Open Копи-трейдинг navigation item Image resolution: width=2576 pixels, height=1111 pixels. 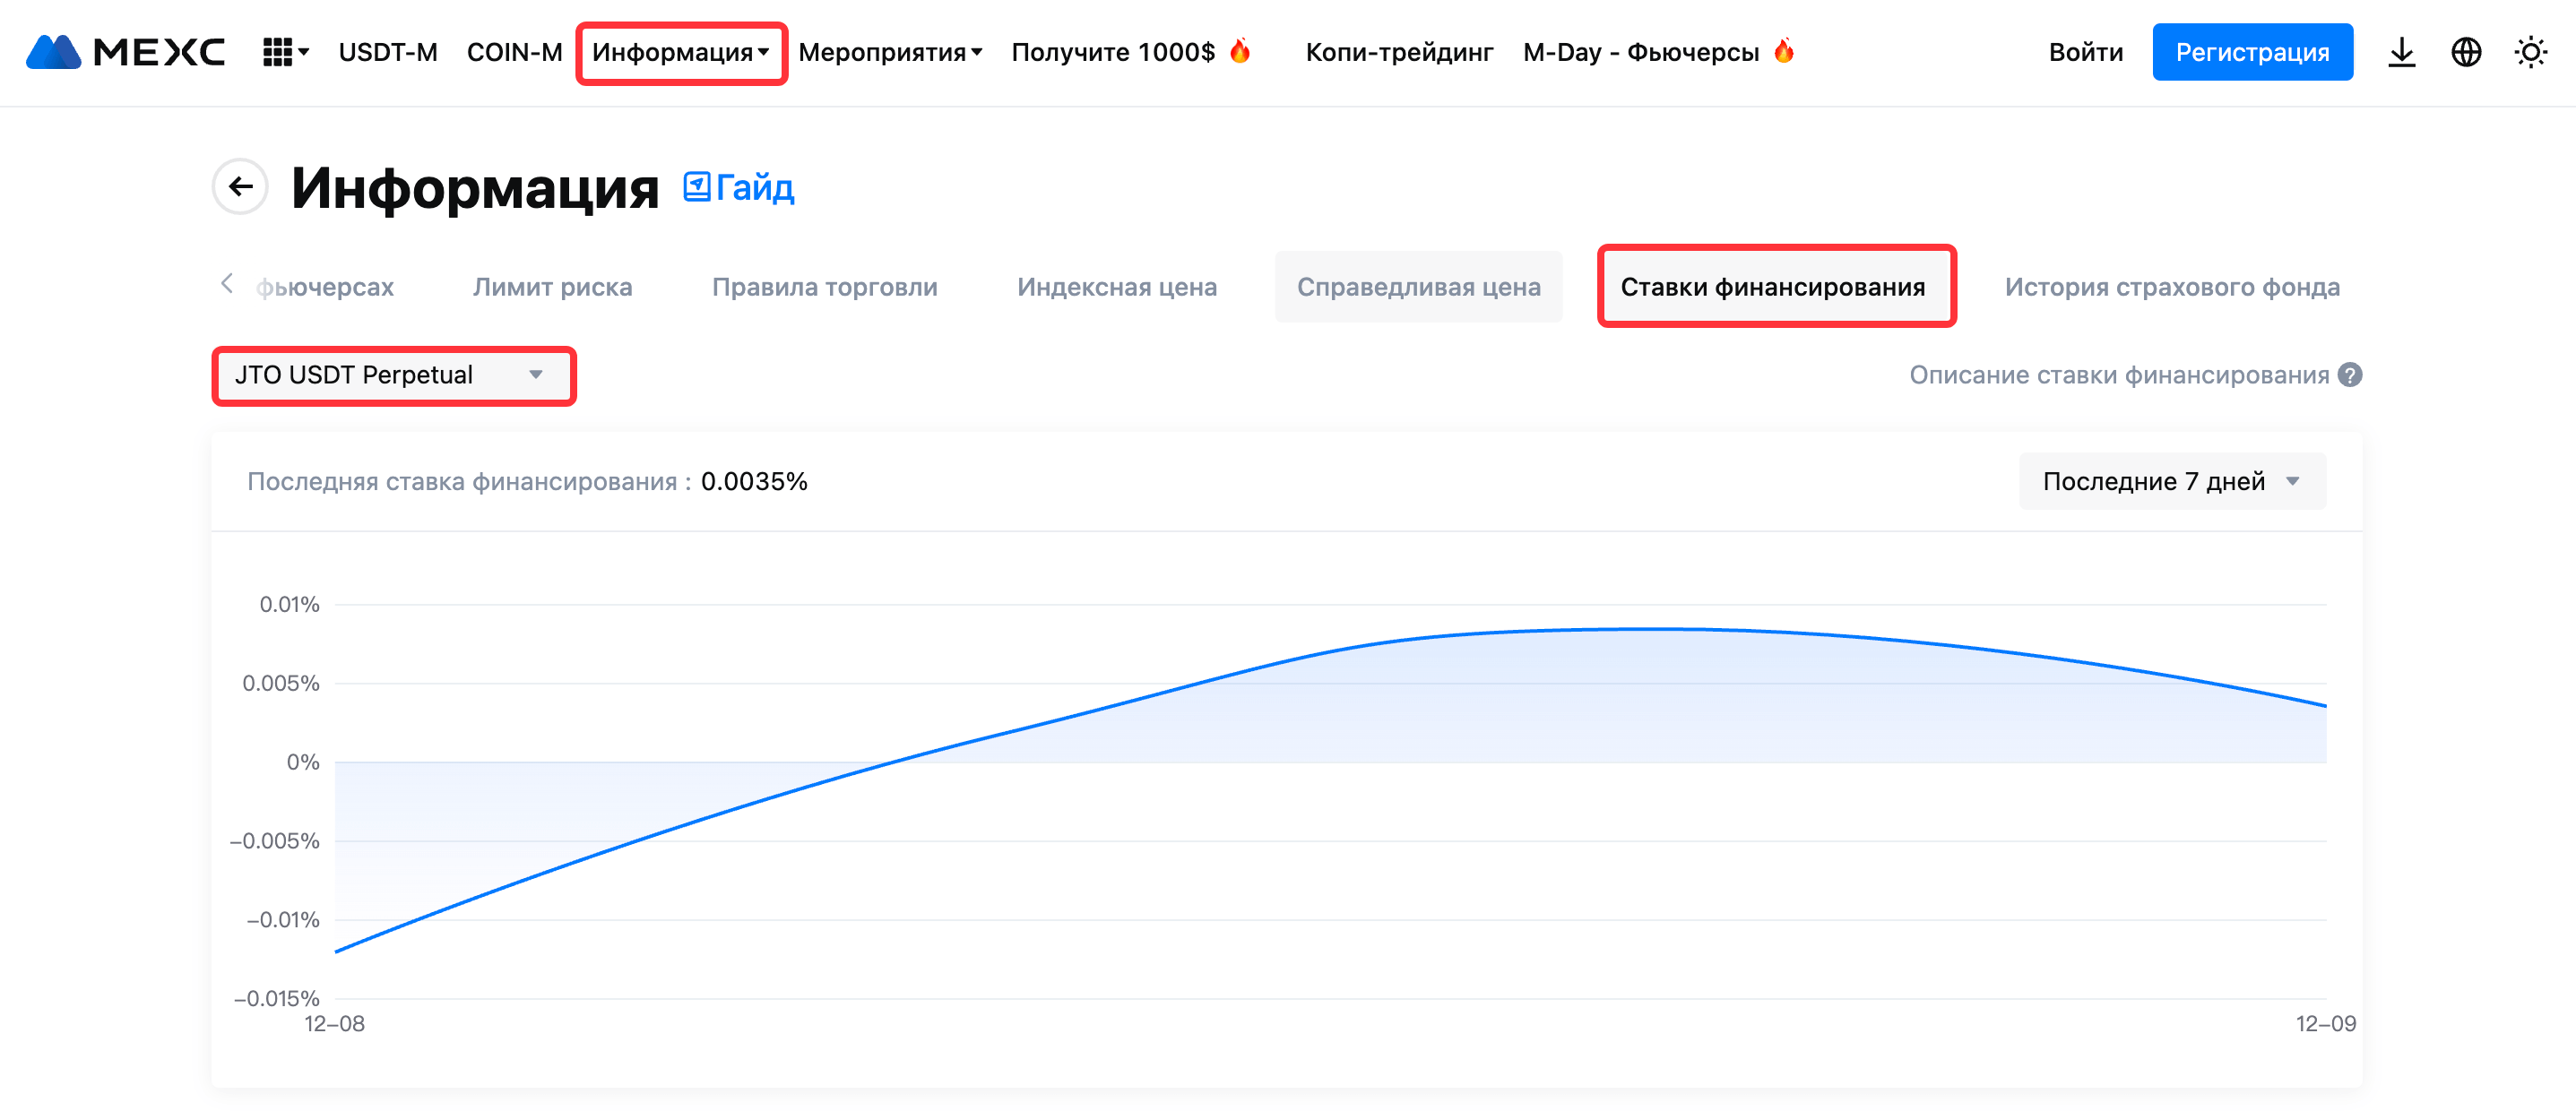coord(1398,52)
